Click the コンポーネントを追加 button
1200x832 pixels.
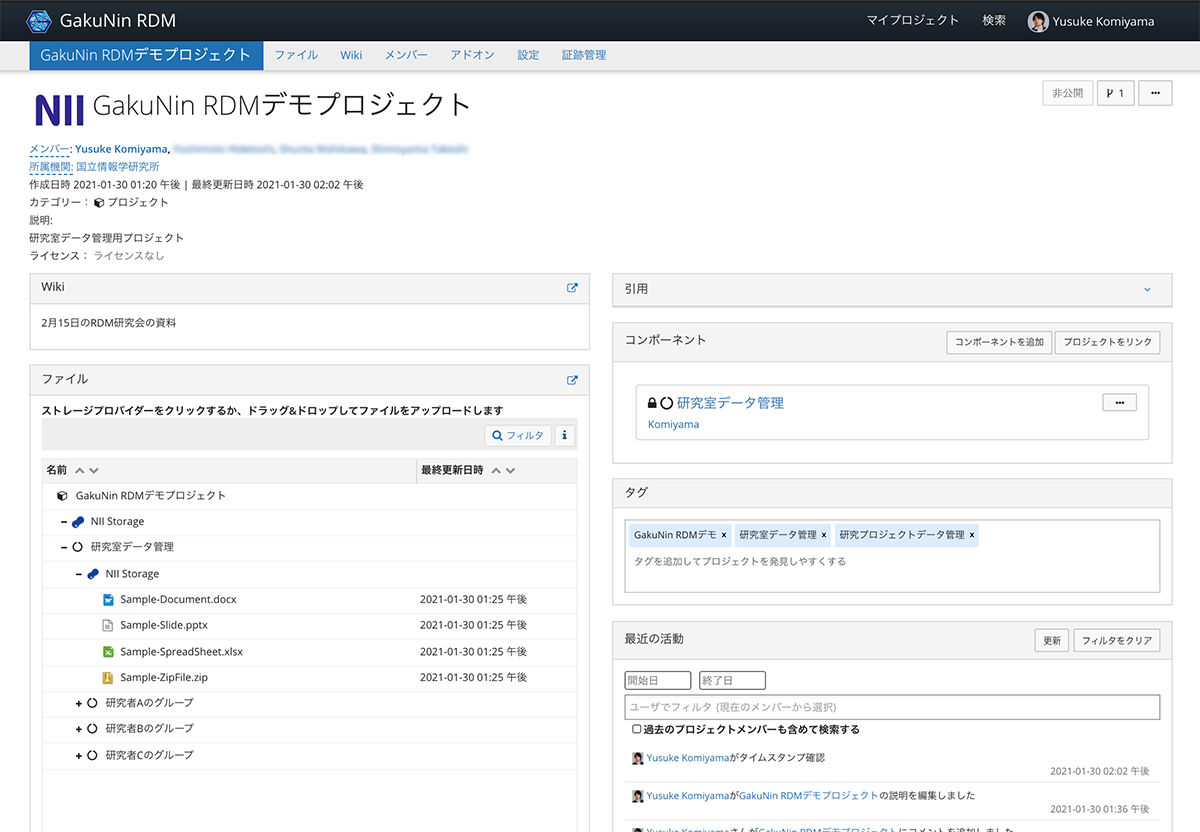tap(999, 342)
